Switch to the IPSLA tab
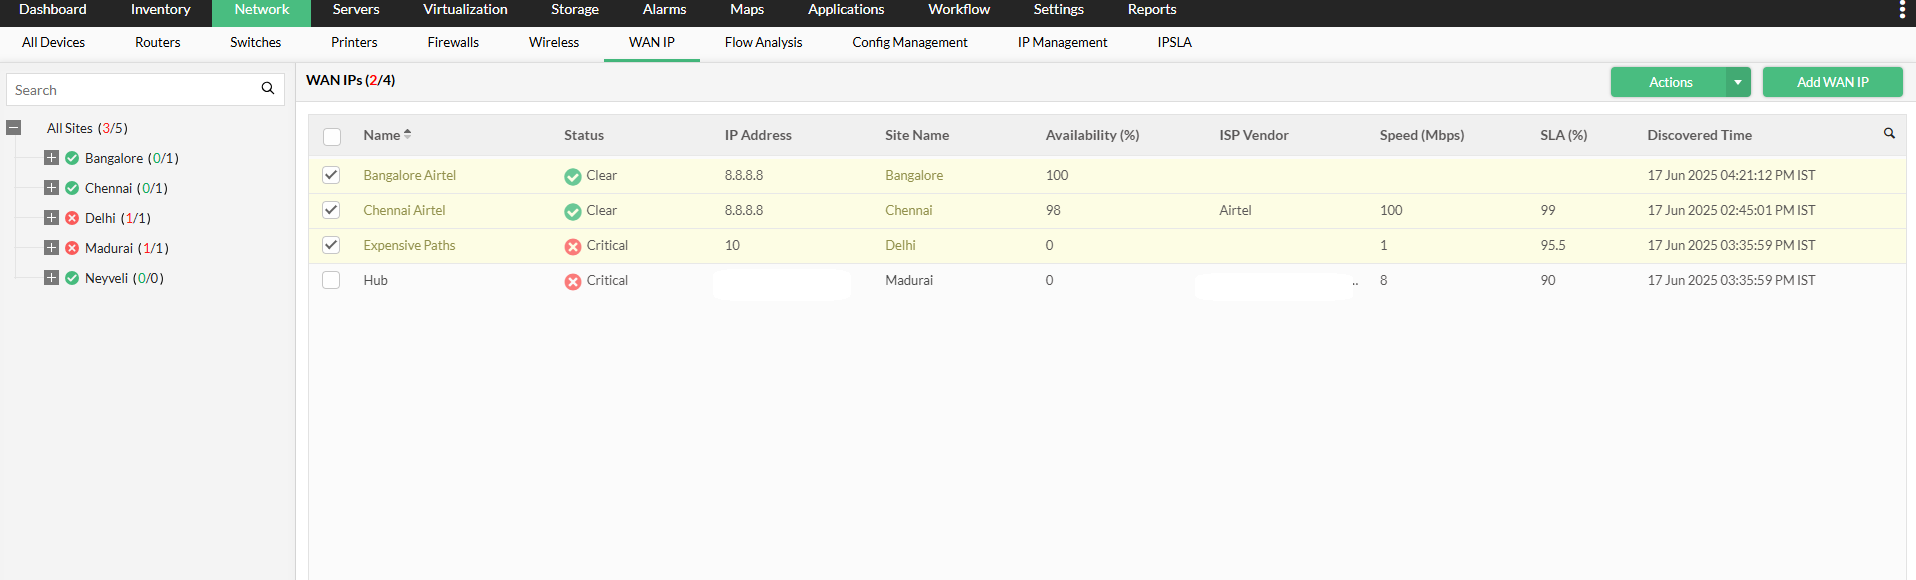This screenshot has height=580, width=1916. click(x=1174, y=42)
